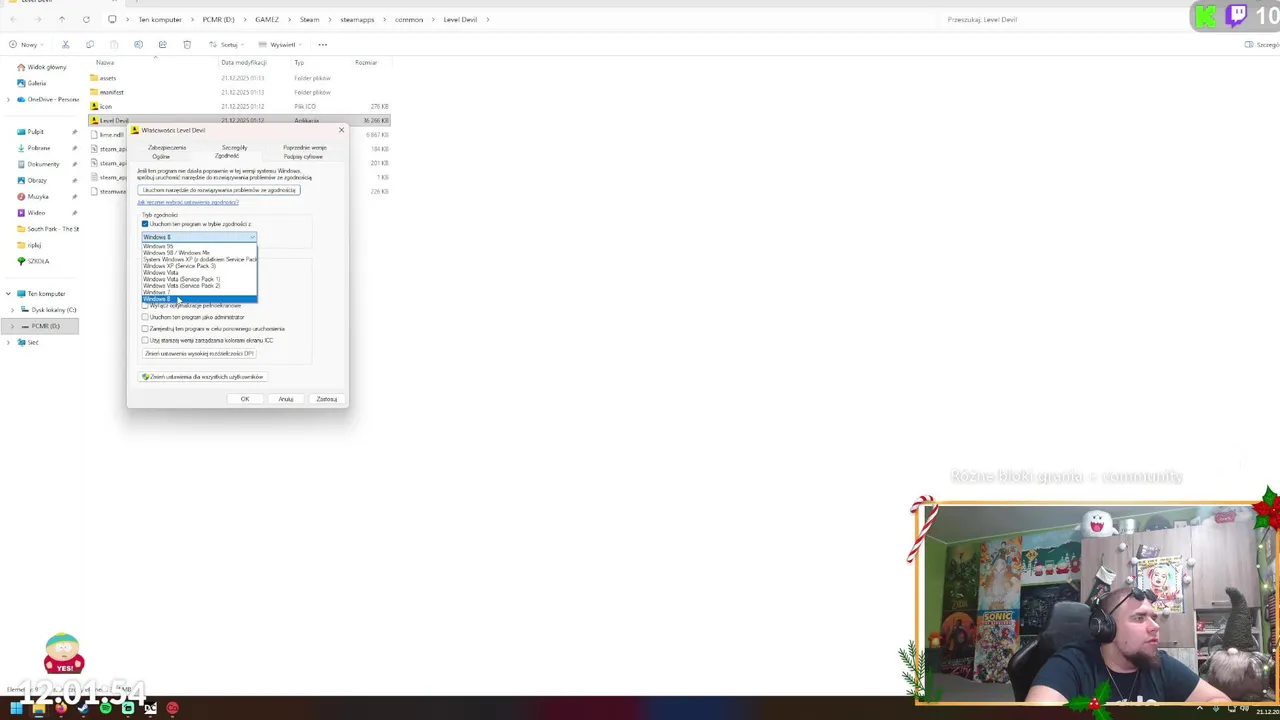
Task: Click the Cut scissors icon in toolbar
Action: coord(66,44)
